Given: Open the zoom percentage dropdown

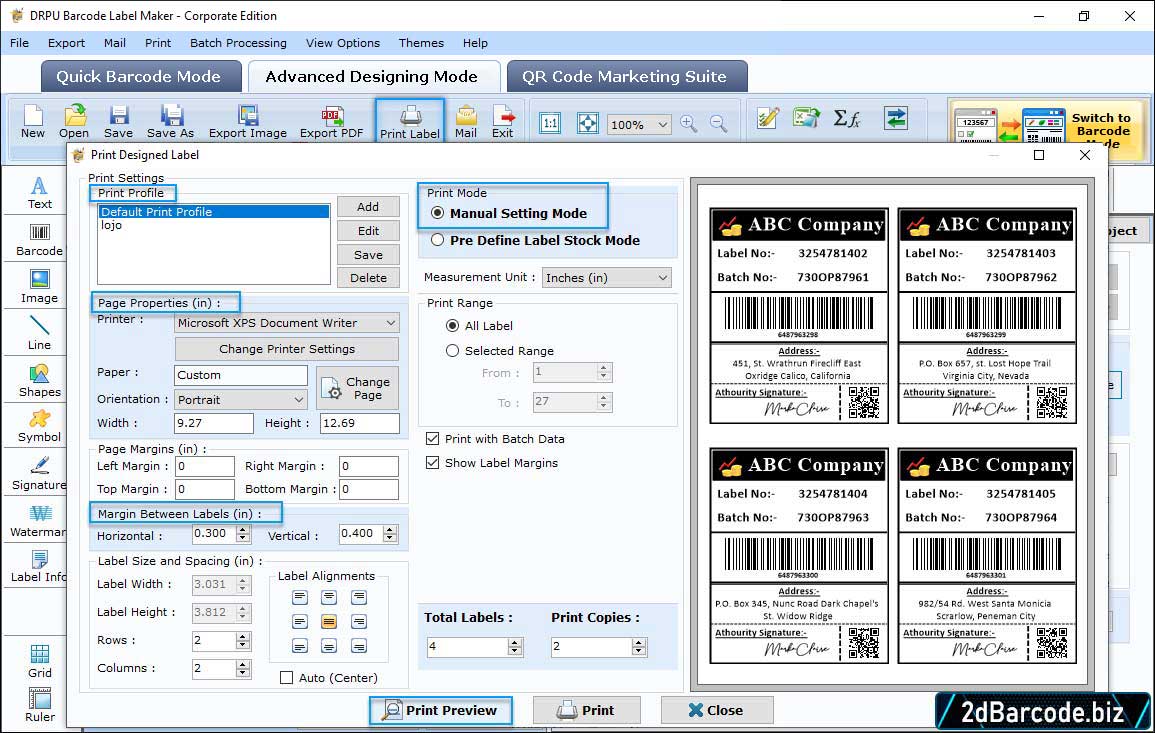Looking at the screenshot, I should pyautogui.click(x=639, y=124).
